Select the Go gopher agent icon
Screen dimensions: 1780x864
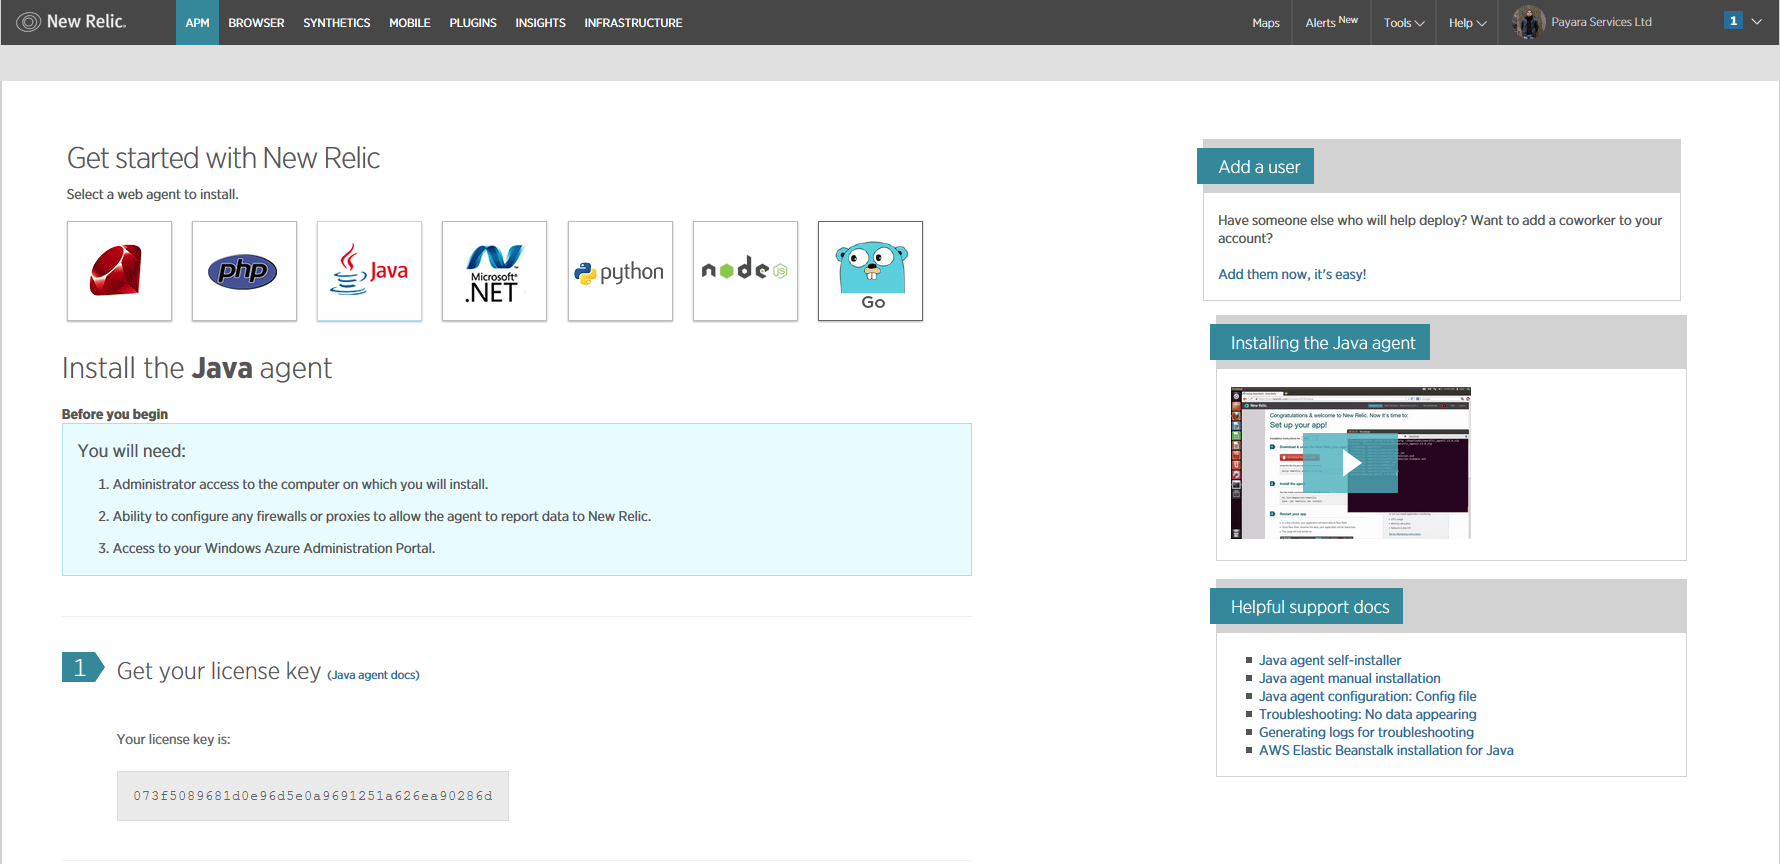[870, 271]
